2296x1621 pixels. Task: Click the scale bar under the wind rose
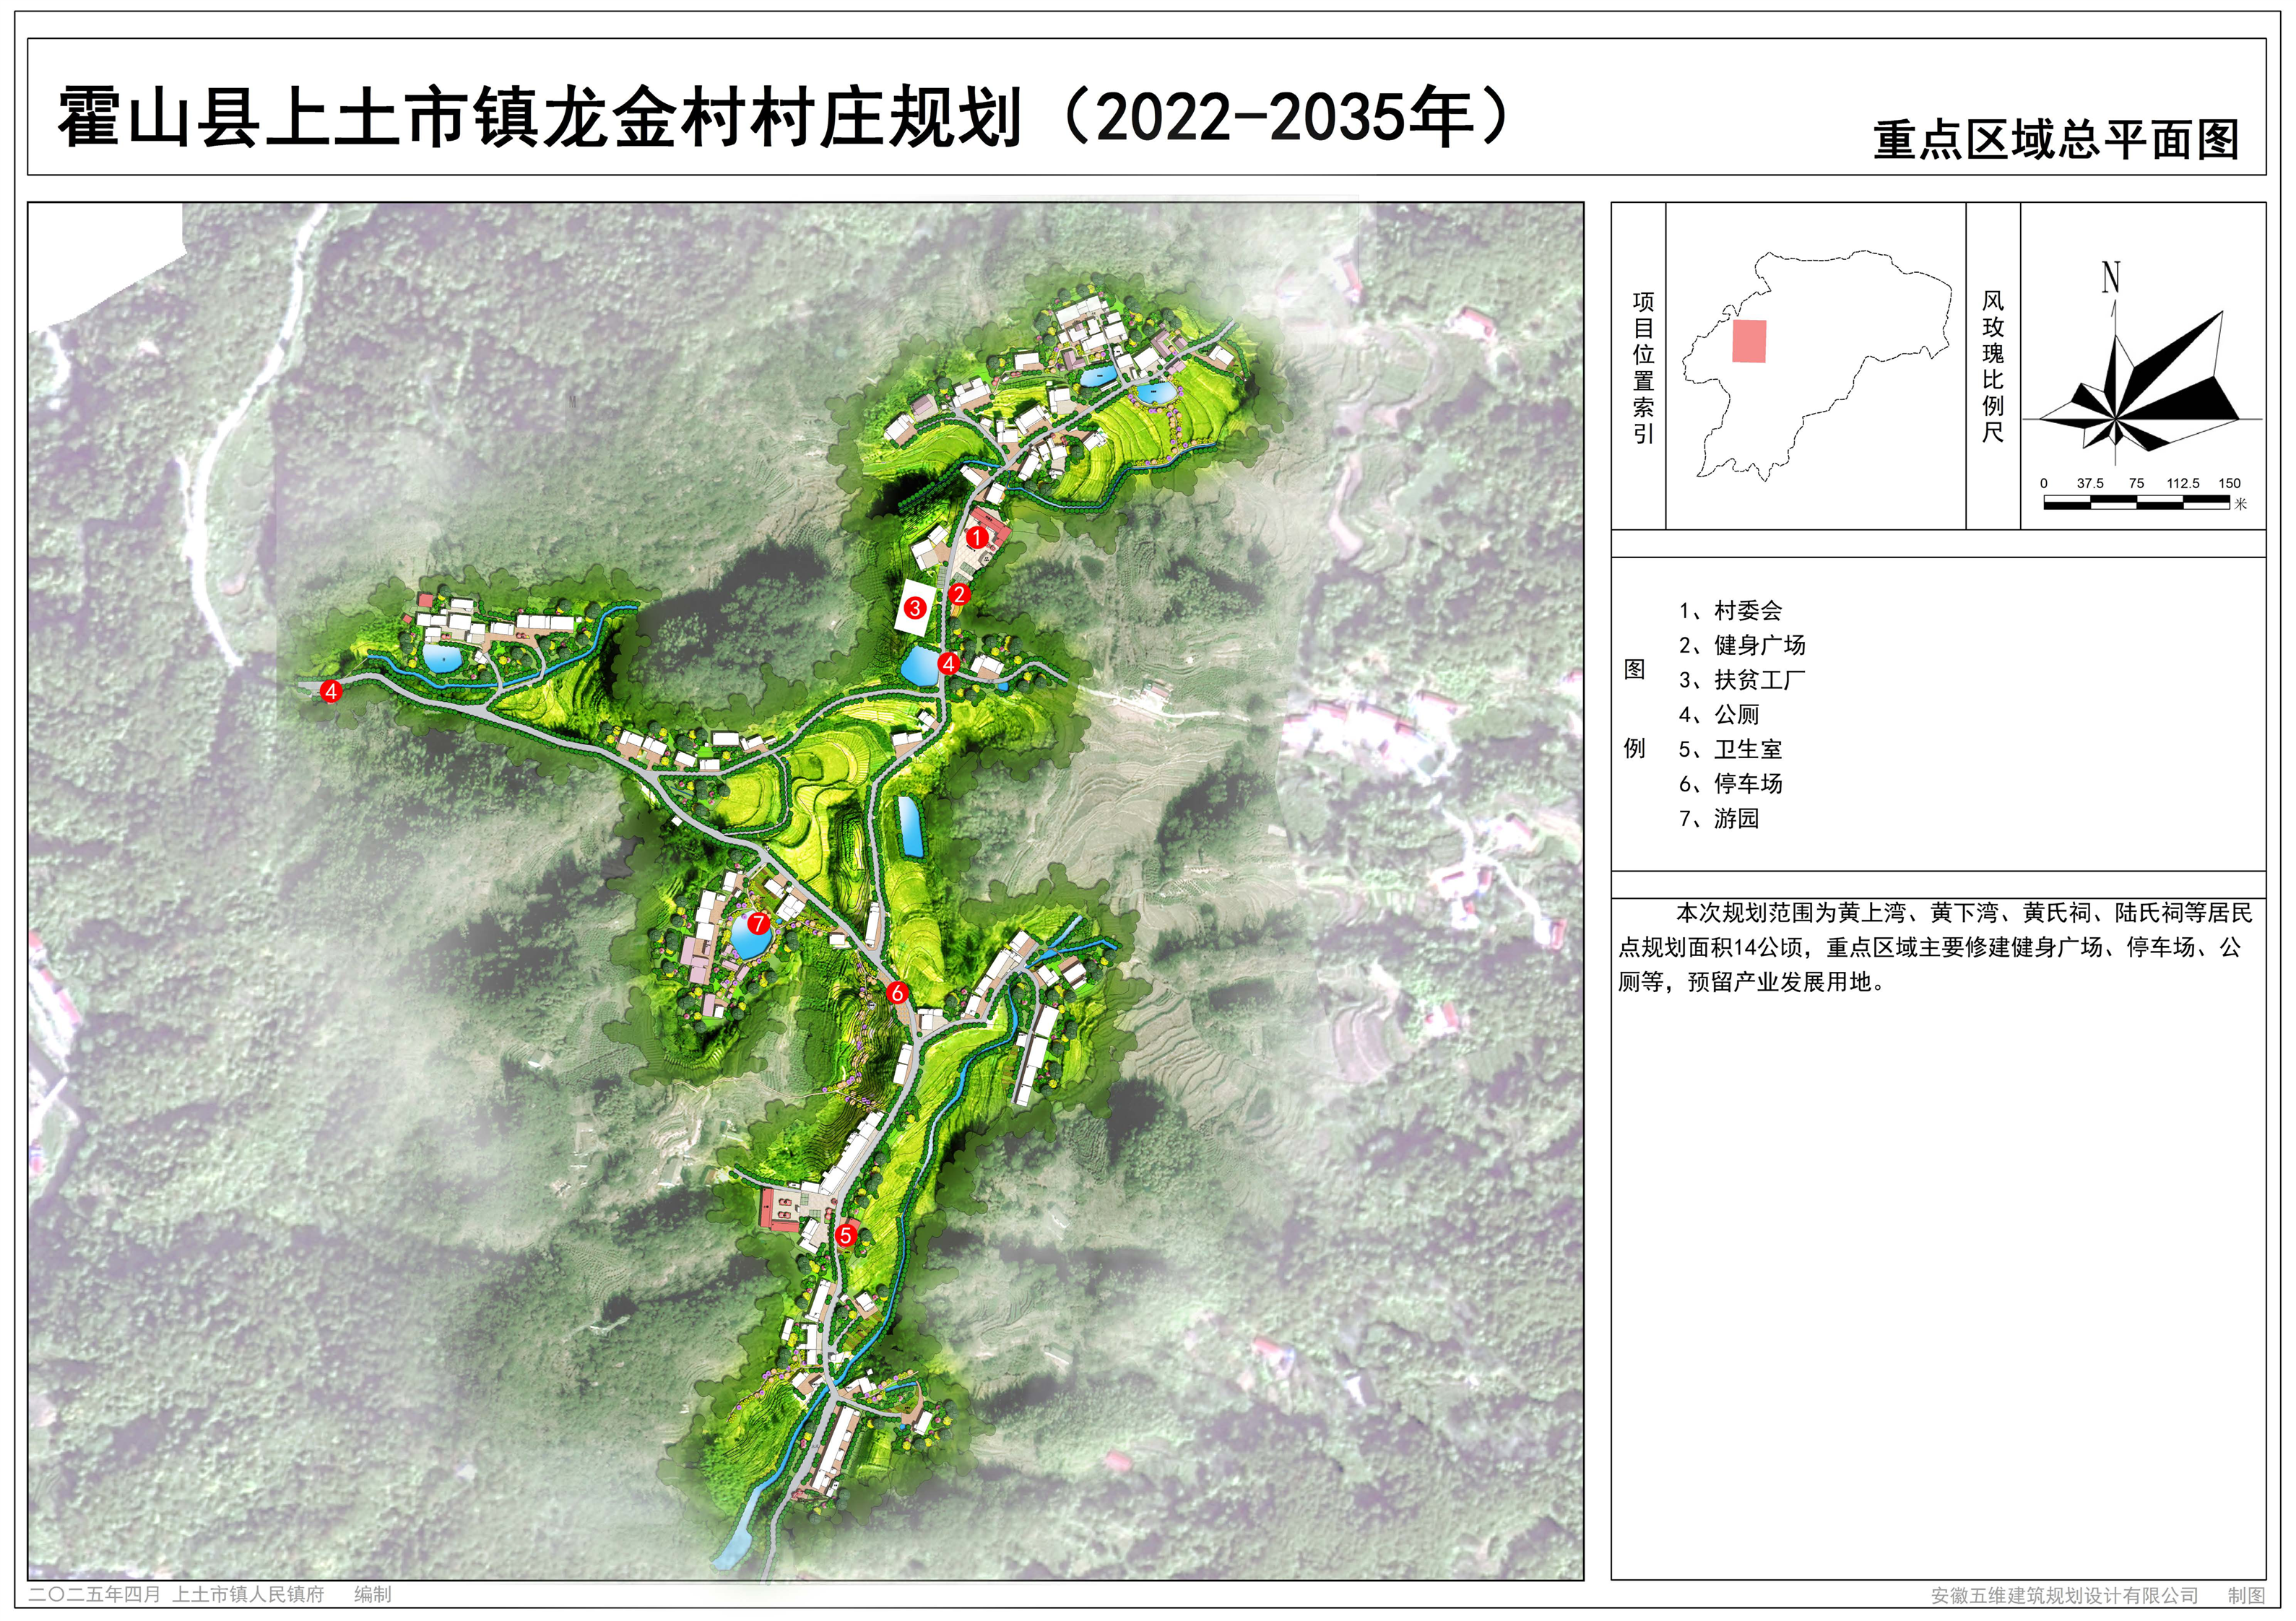(x=2138, y=503)
